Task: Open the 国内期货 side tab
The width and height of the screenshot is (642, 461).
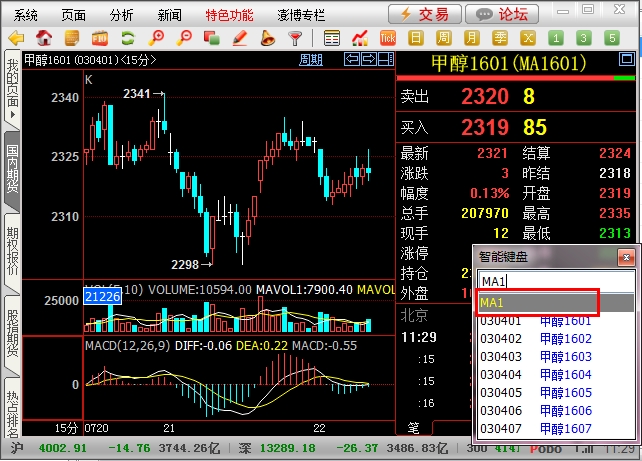Action: (12, 170)
